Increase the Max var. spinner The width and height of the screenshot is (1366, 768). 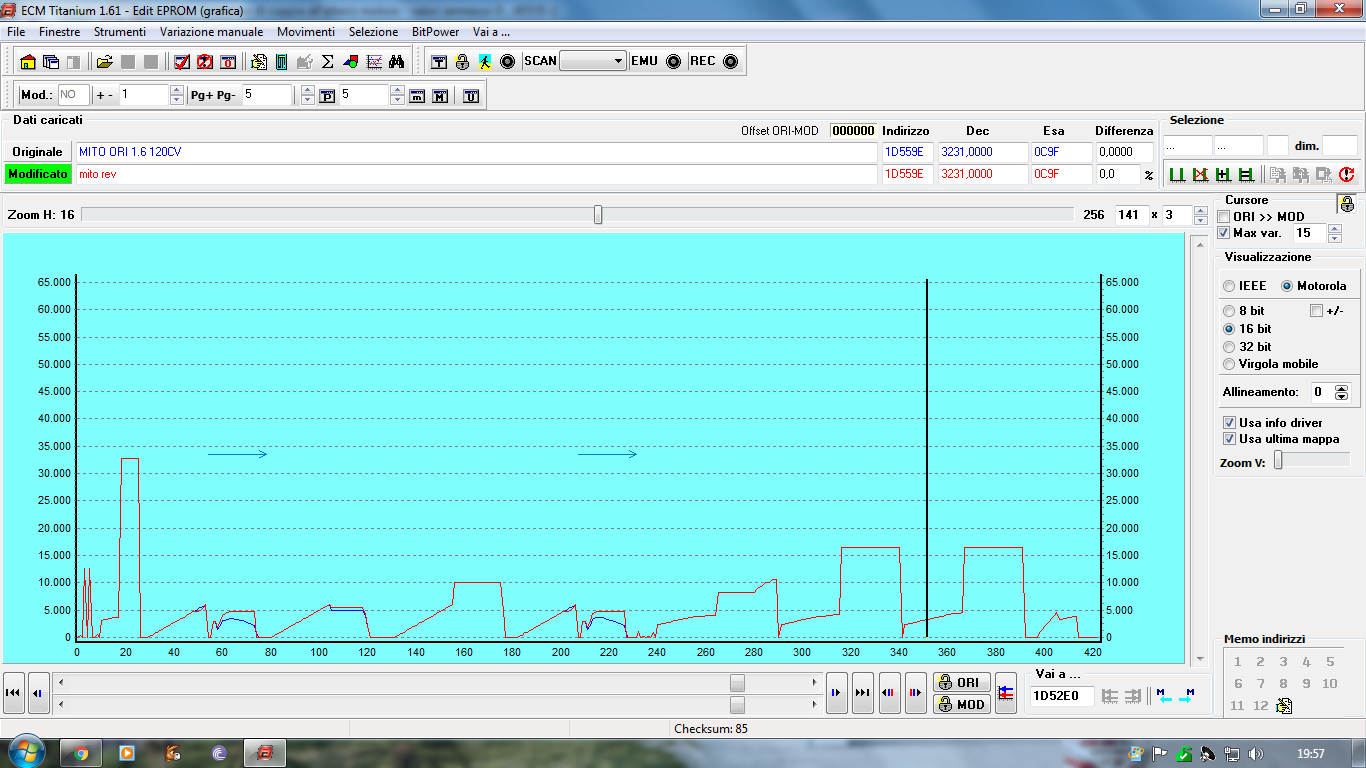pos(1333,229)
